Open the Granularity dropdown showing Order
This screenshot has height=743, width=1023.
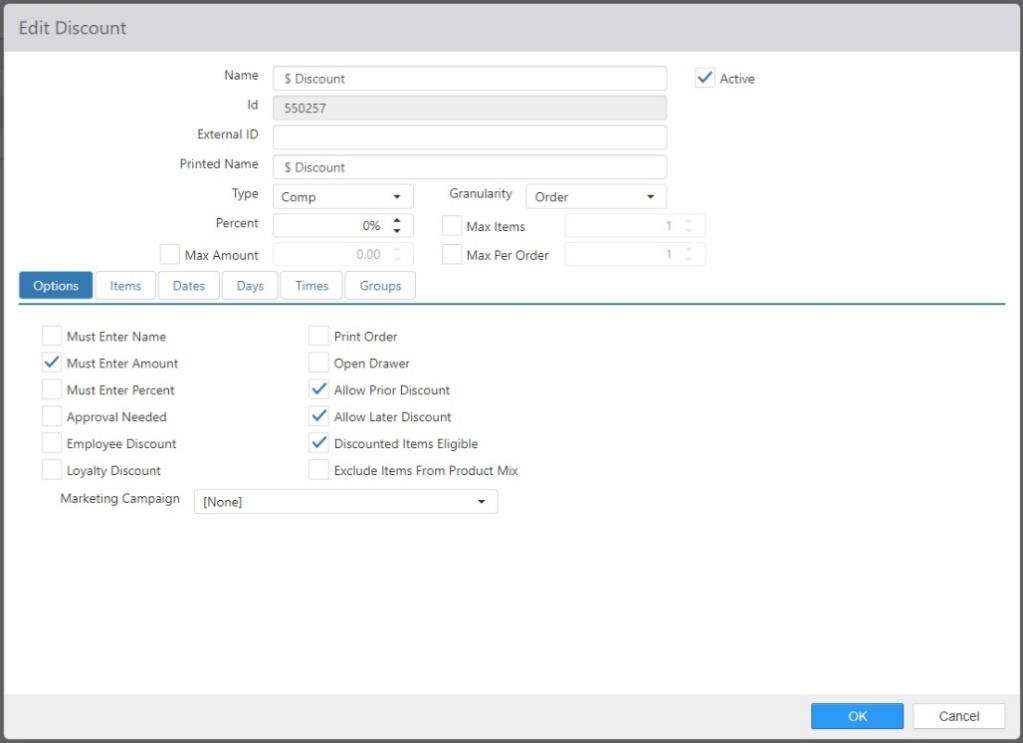[596, 196]
